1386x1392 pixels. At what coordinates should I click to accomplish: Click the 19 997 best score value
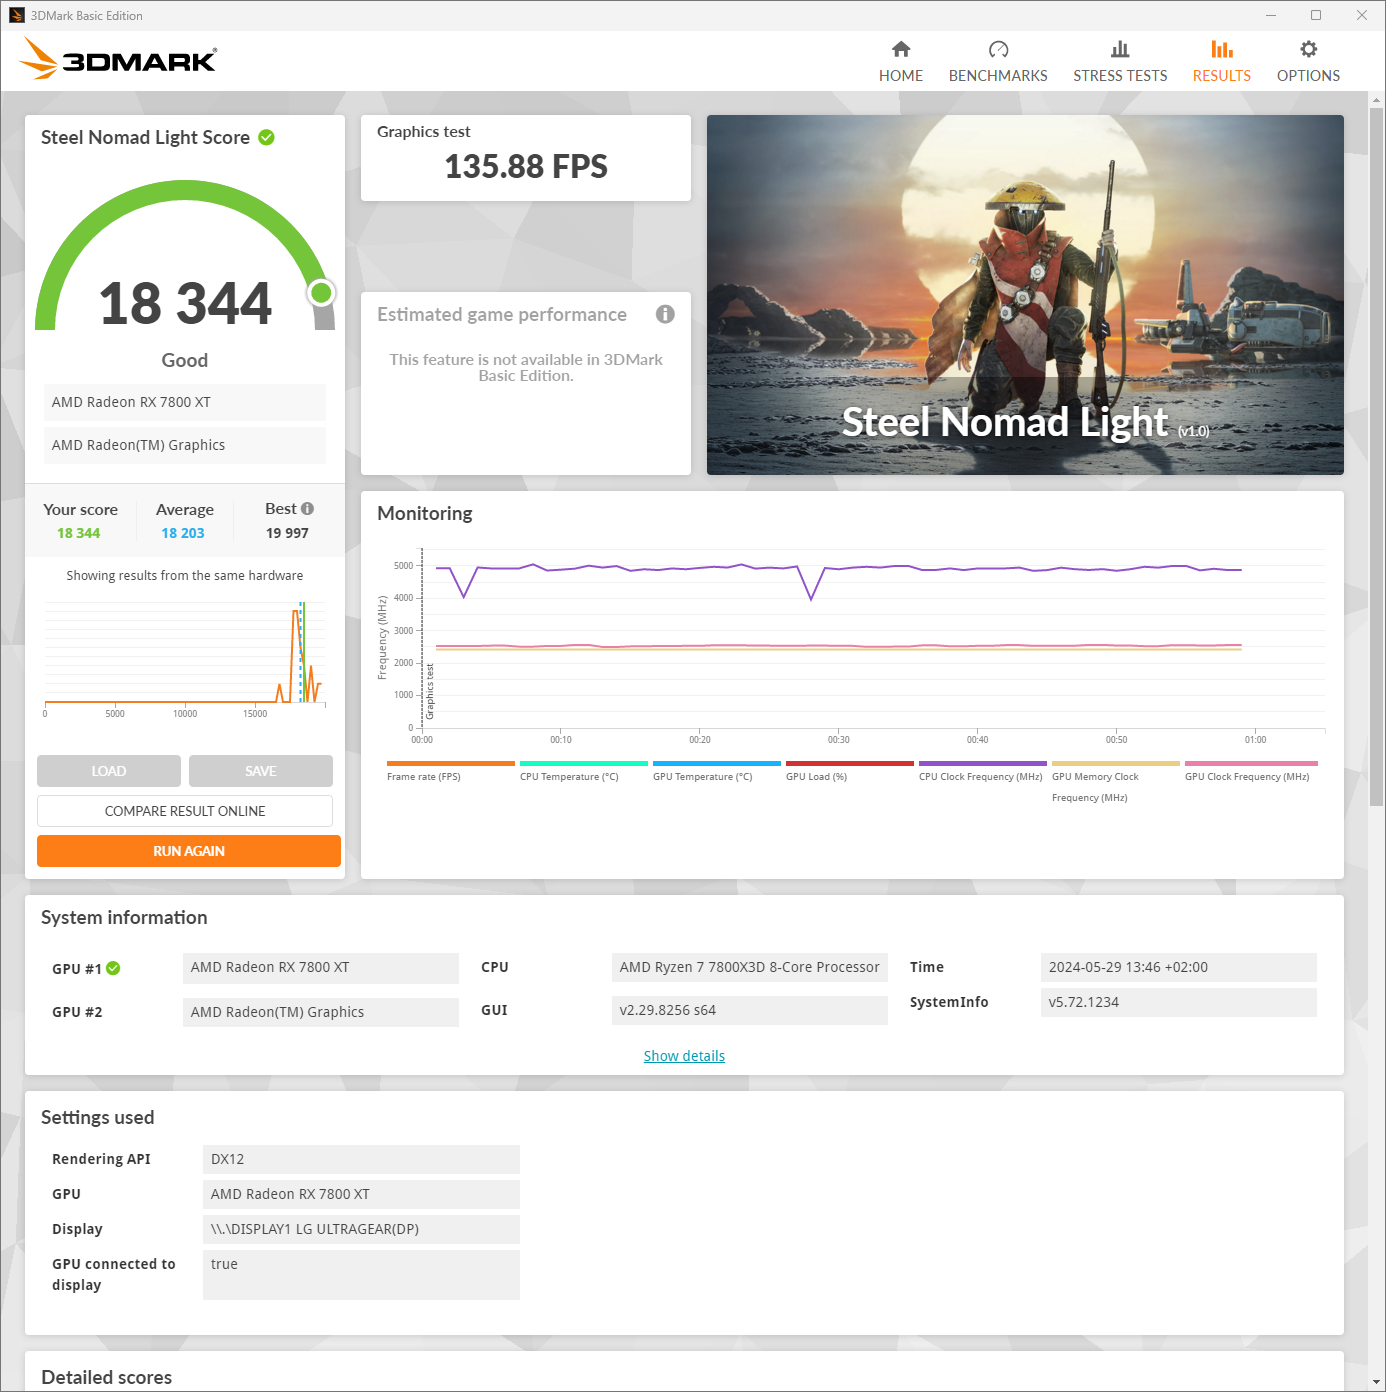coord(287,533)
